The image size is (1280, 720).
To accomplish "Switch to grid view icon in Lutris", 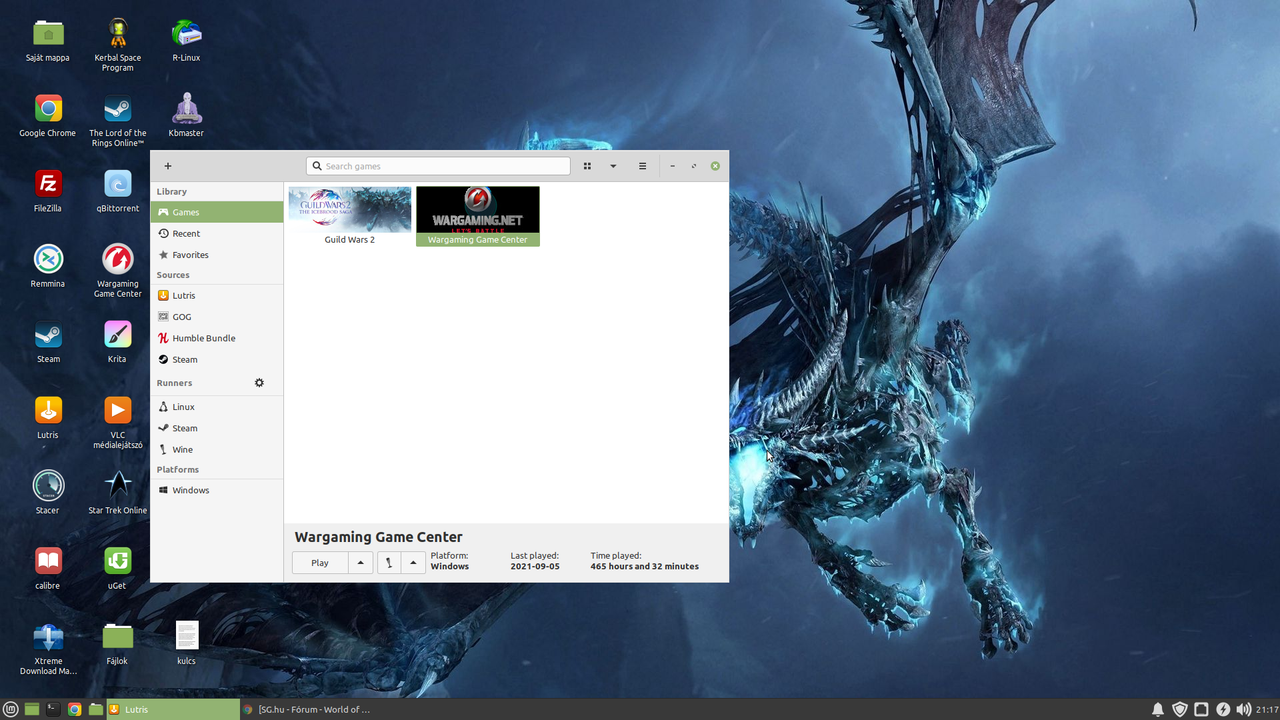I will (x=587, y=166).
